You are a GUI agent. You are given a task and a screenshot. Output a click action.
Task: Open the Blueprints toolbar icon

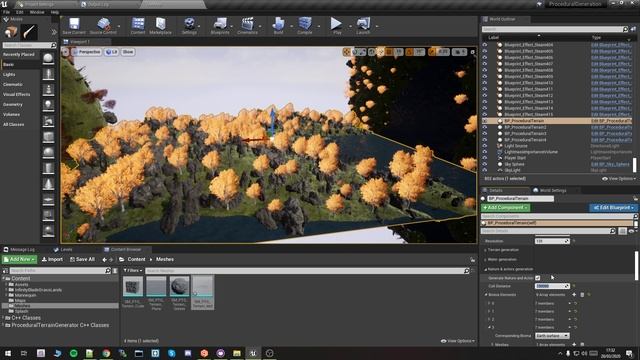click(x=220, y=26)
